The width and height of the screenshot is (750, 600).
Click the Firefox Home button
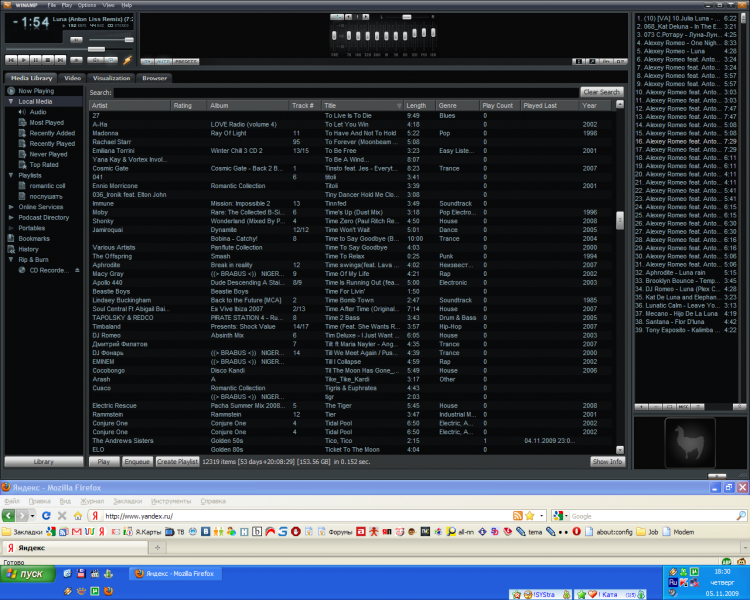(77, 516)
